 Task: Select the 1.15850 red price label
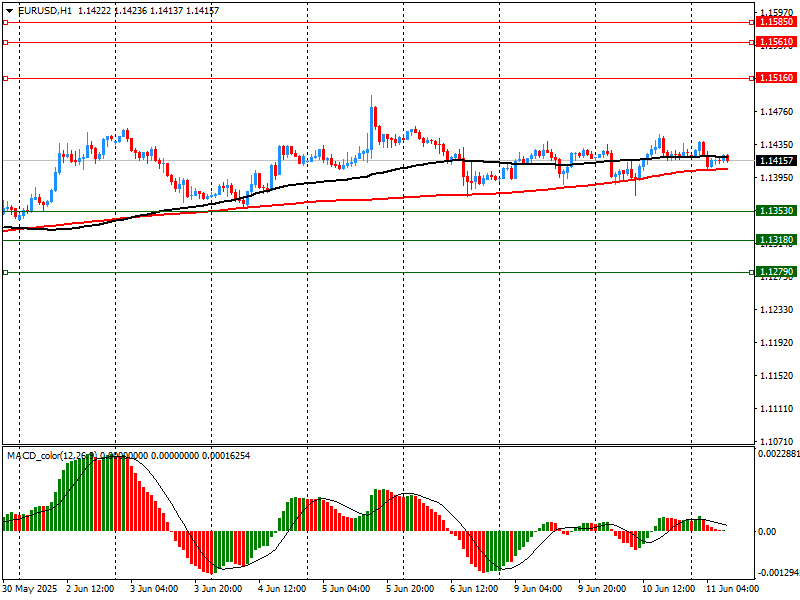[x=776, y=21]
